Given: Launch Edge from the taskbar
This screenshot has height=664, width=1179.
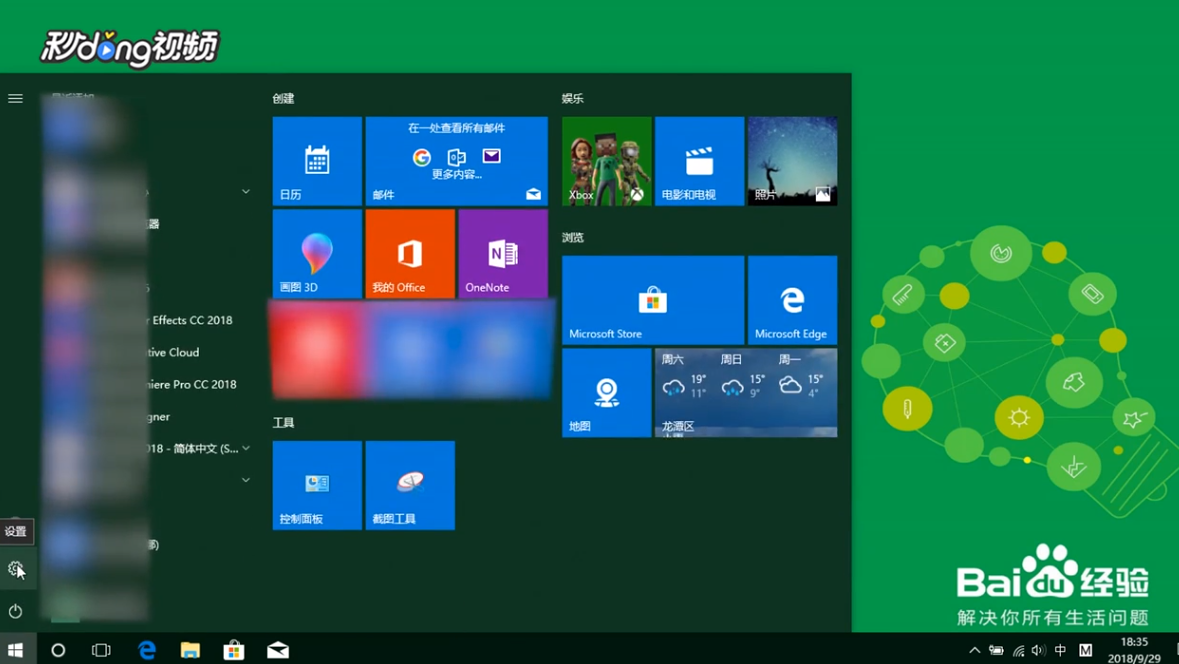Looking at the screenshot, I should tap(147, 650).
